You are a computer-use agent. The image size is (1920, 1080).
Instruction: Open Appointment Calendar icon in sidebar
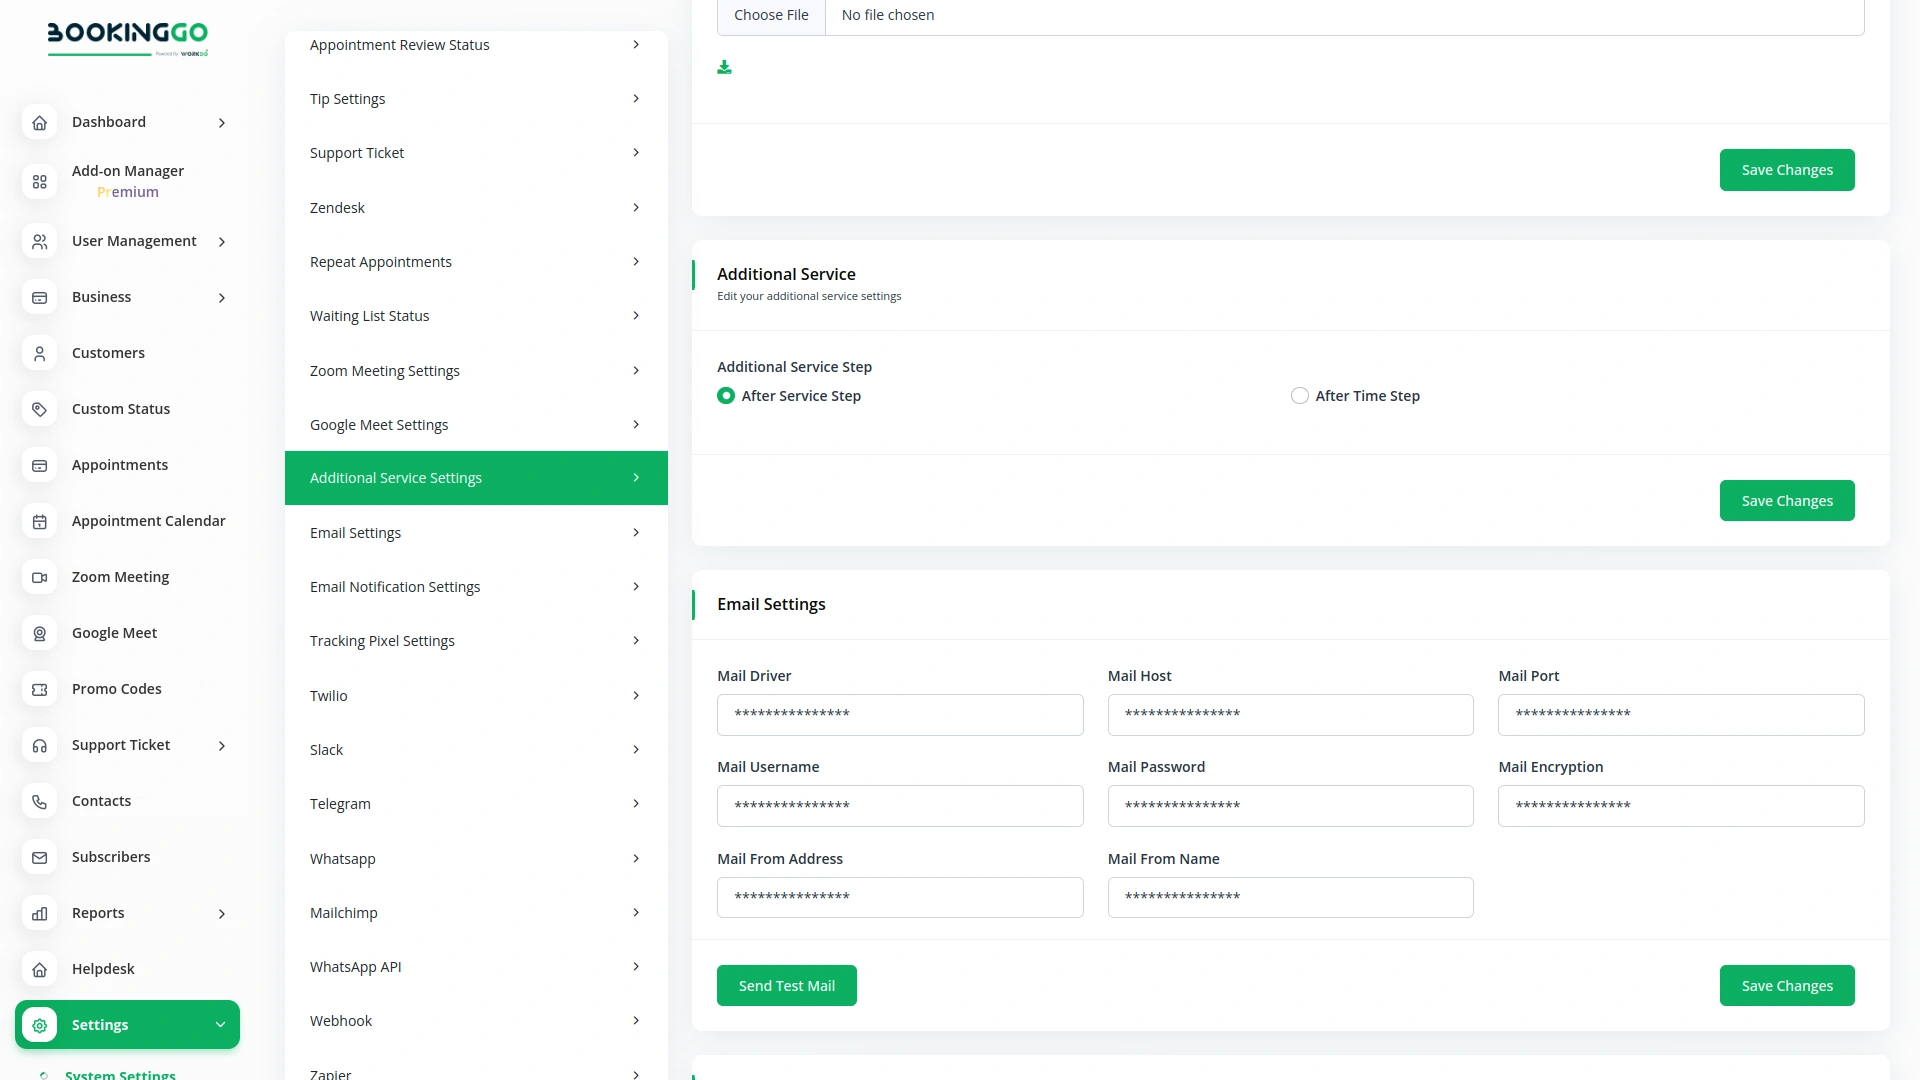click(x=39, y=522)
